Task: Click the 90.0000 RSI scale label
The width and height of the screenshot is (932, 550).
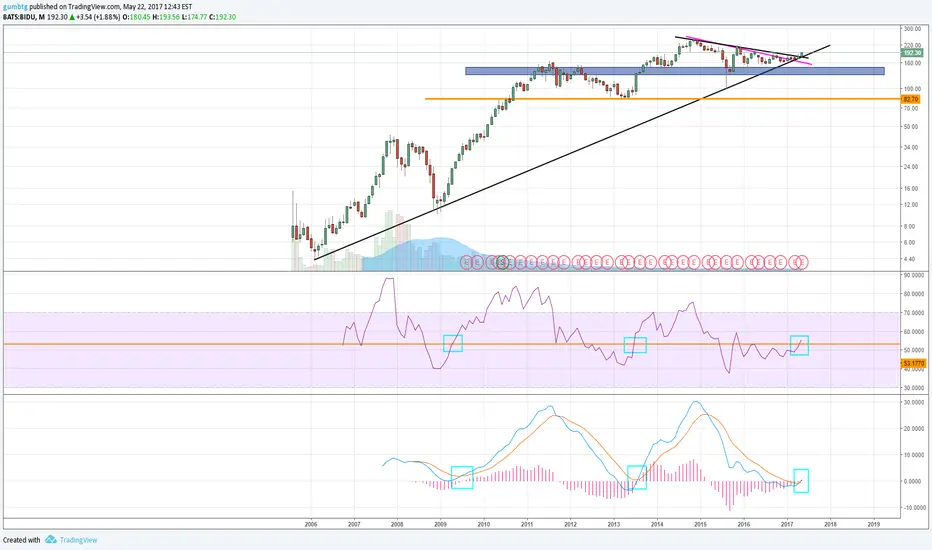Action: tap(914, 275)
